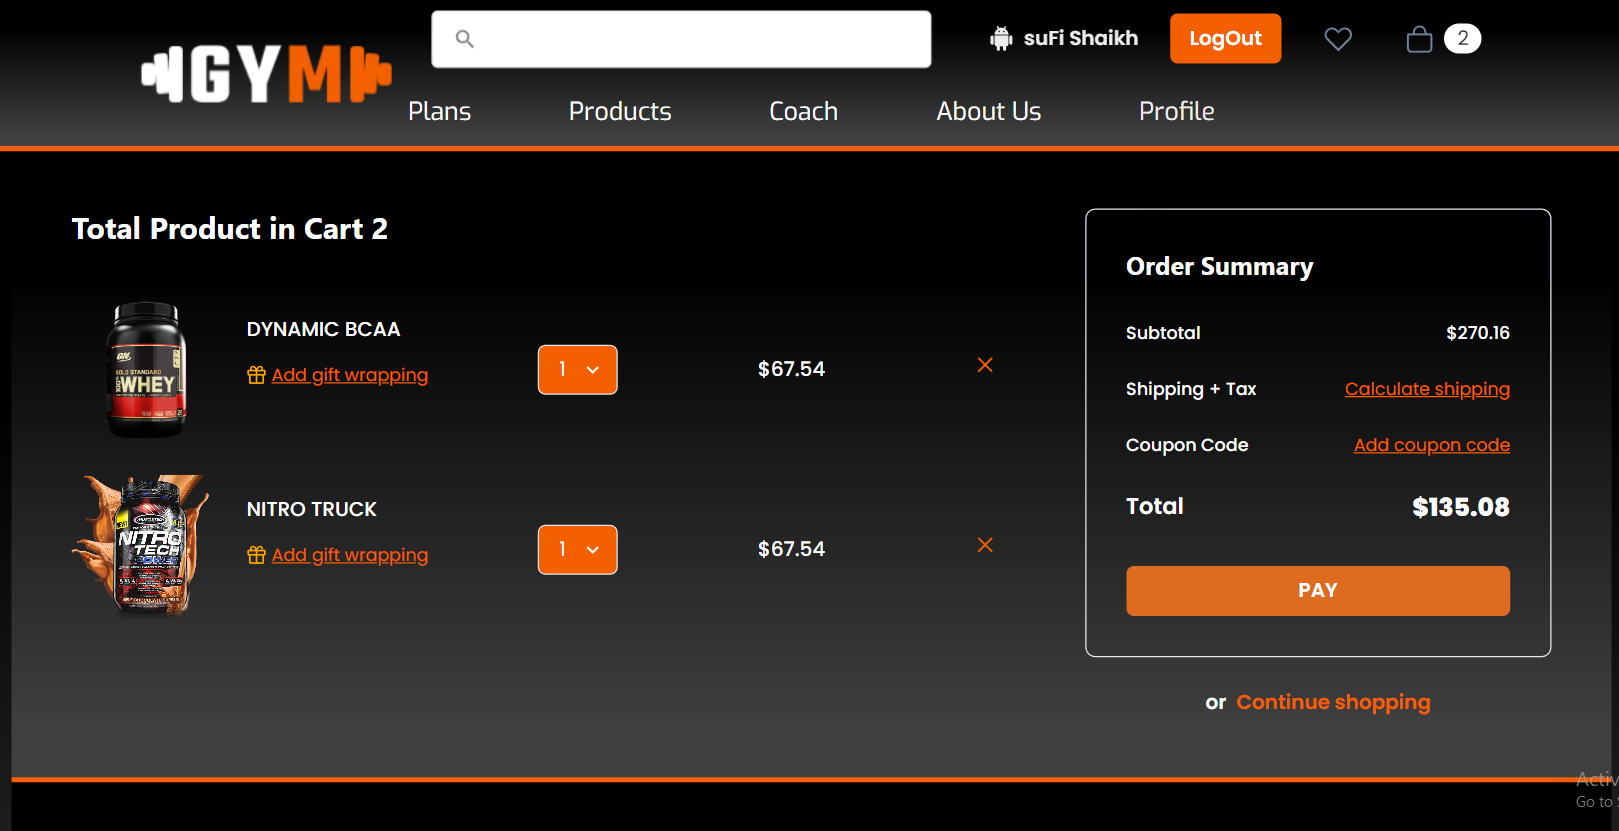Click the GYM logo
Image resolution: width=1619 pixels, height=831 pixels.
coord(266,74)
